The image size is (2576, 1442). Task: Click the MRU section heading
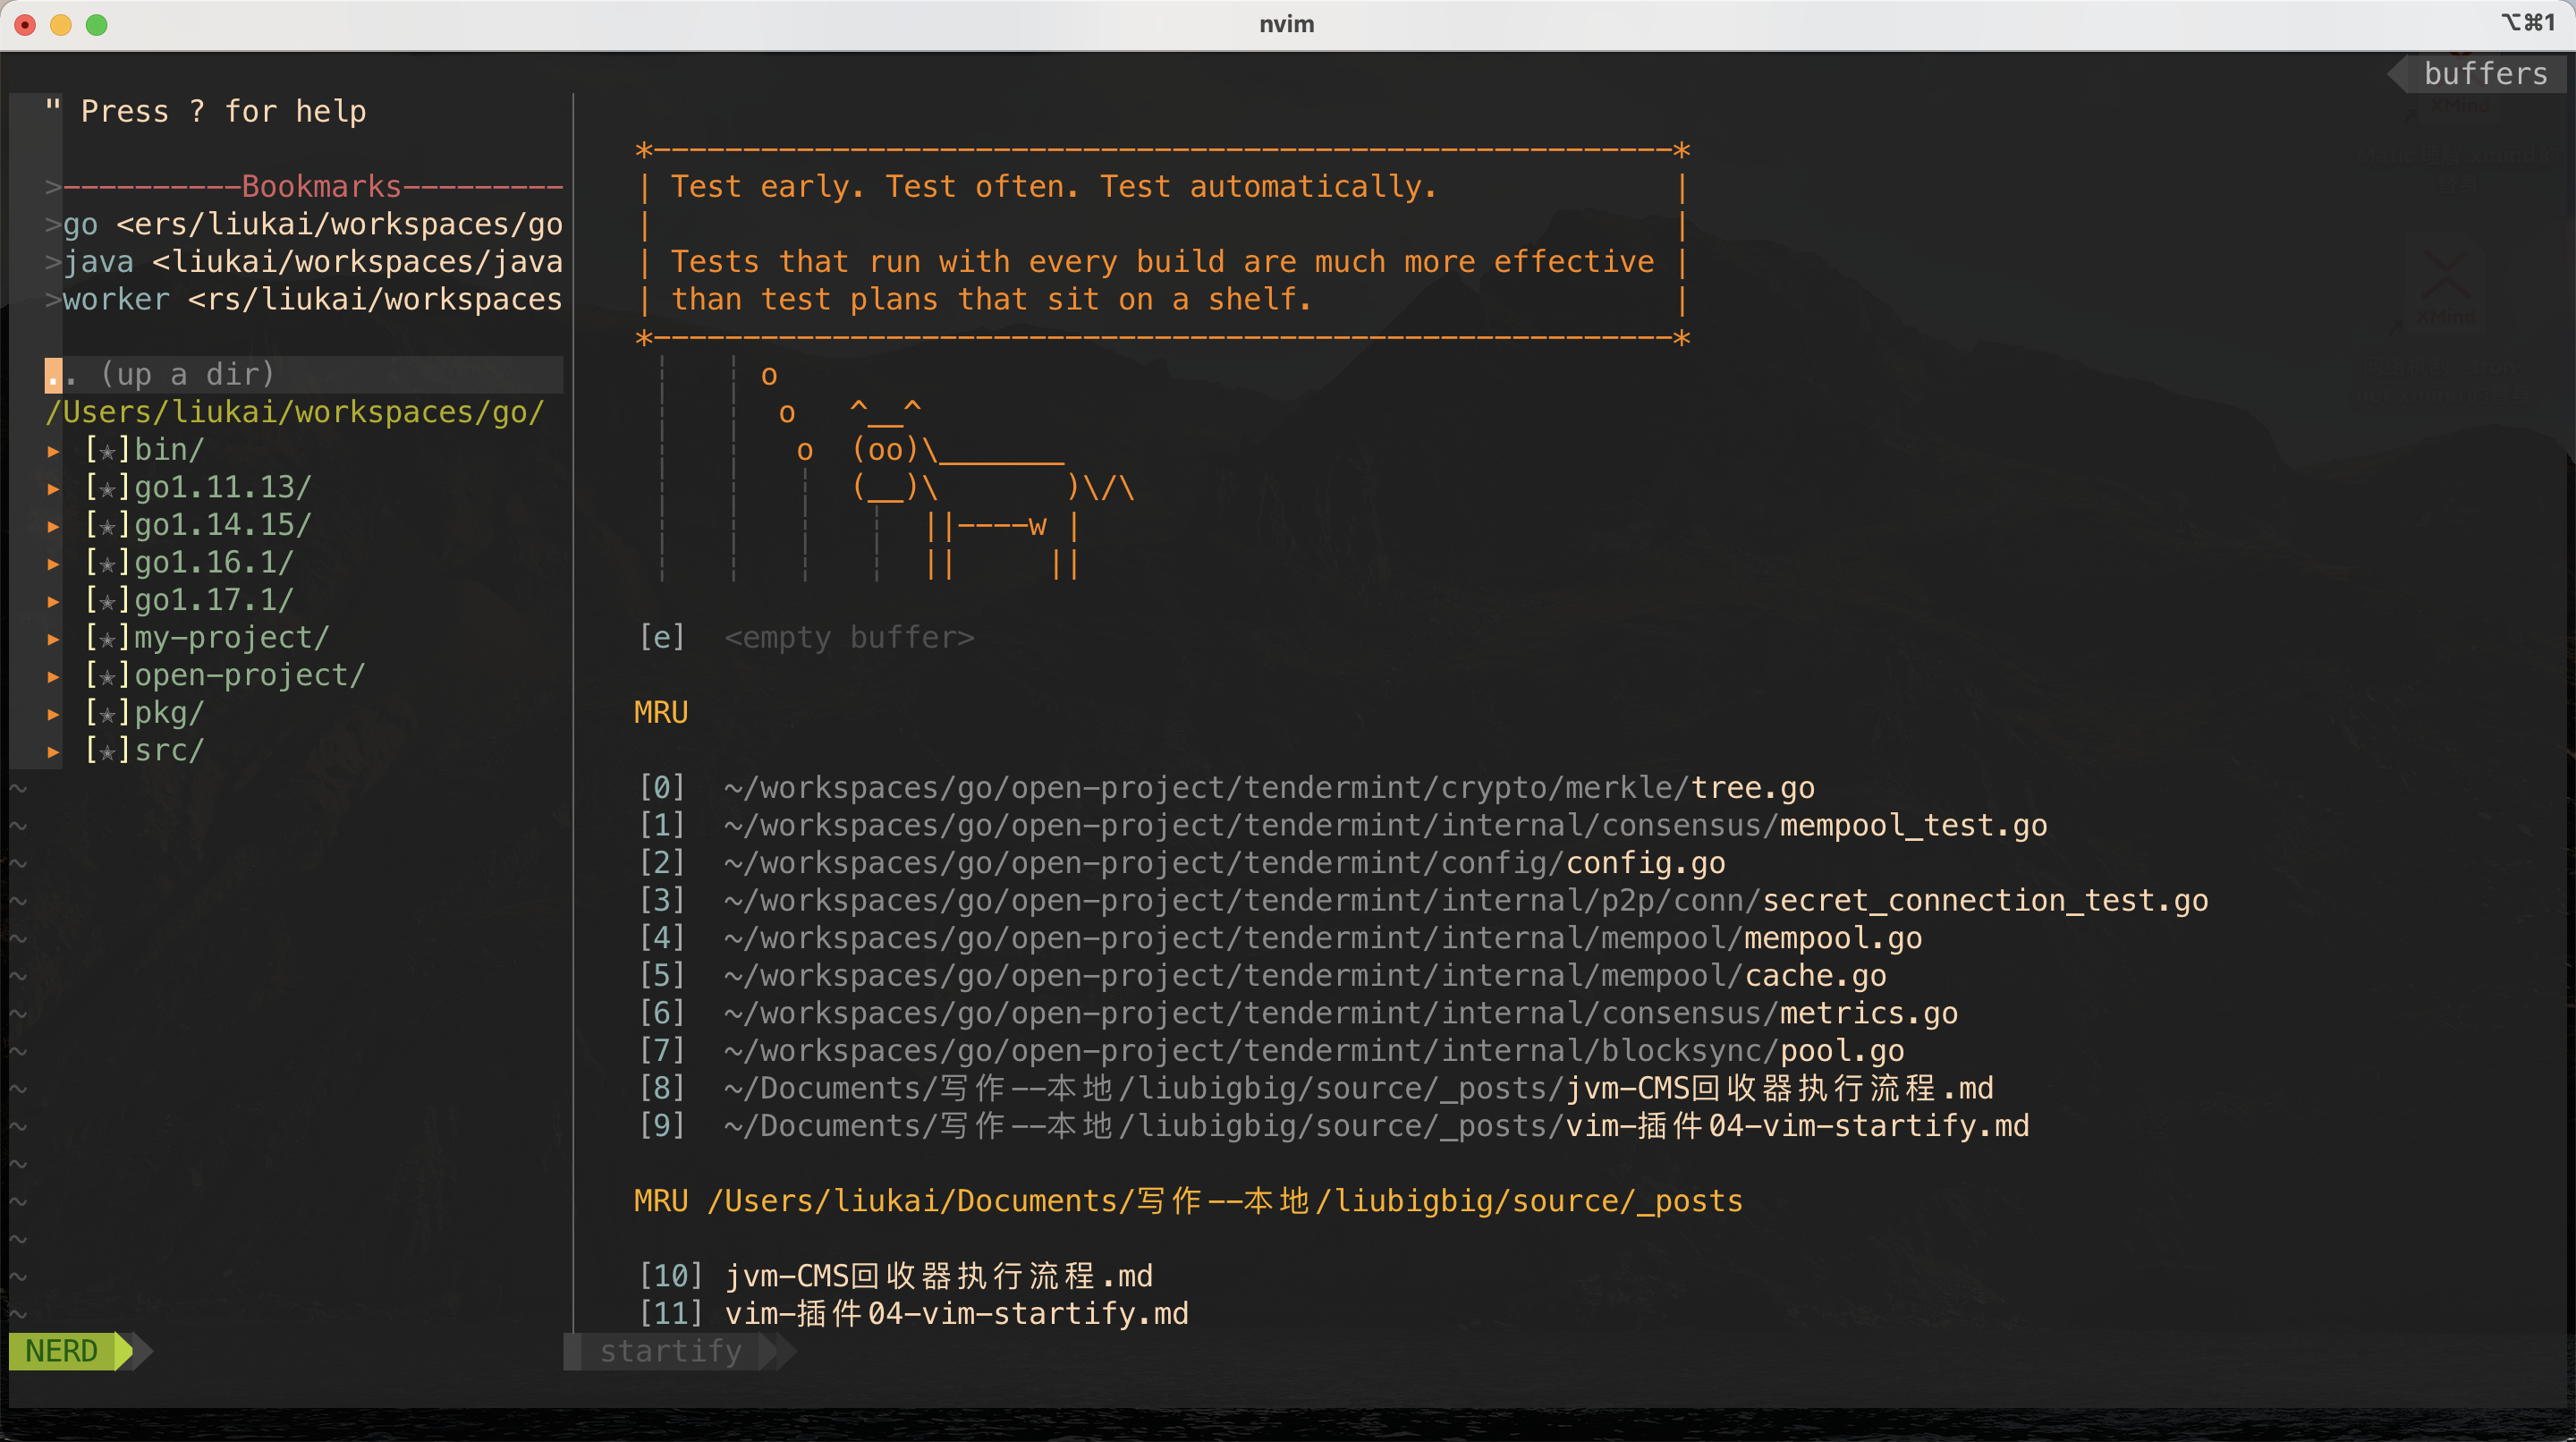(661, 713)
